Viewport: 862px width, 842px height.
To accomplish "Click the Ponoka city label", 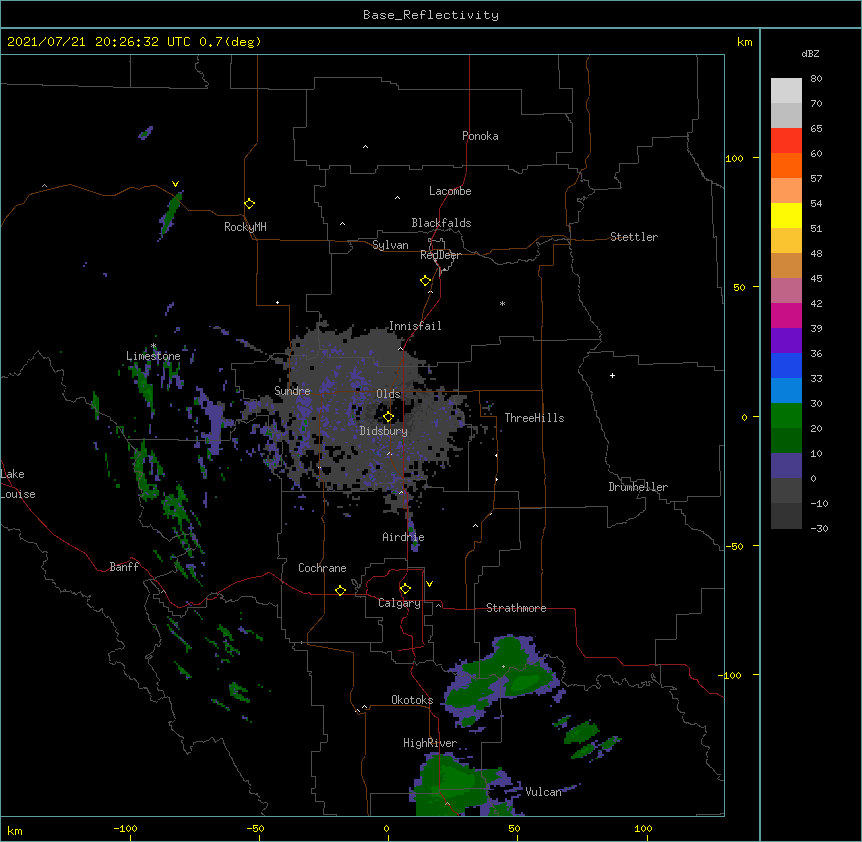I will (480, 136).
